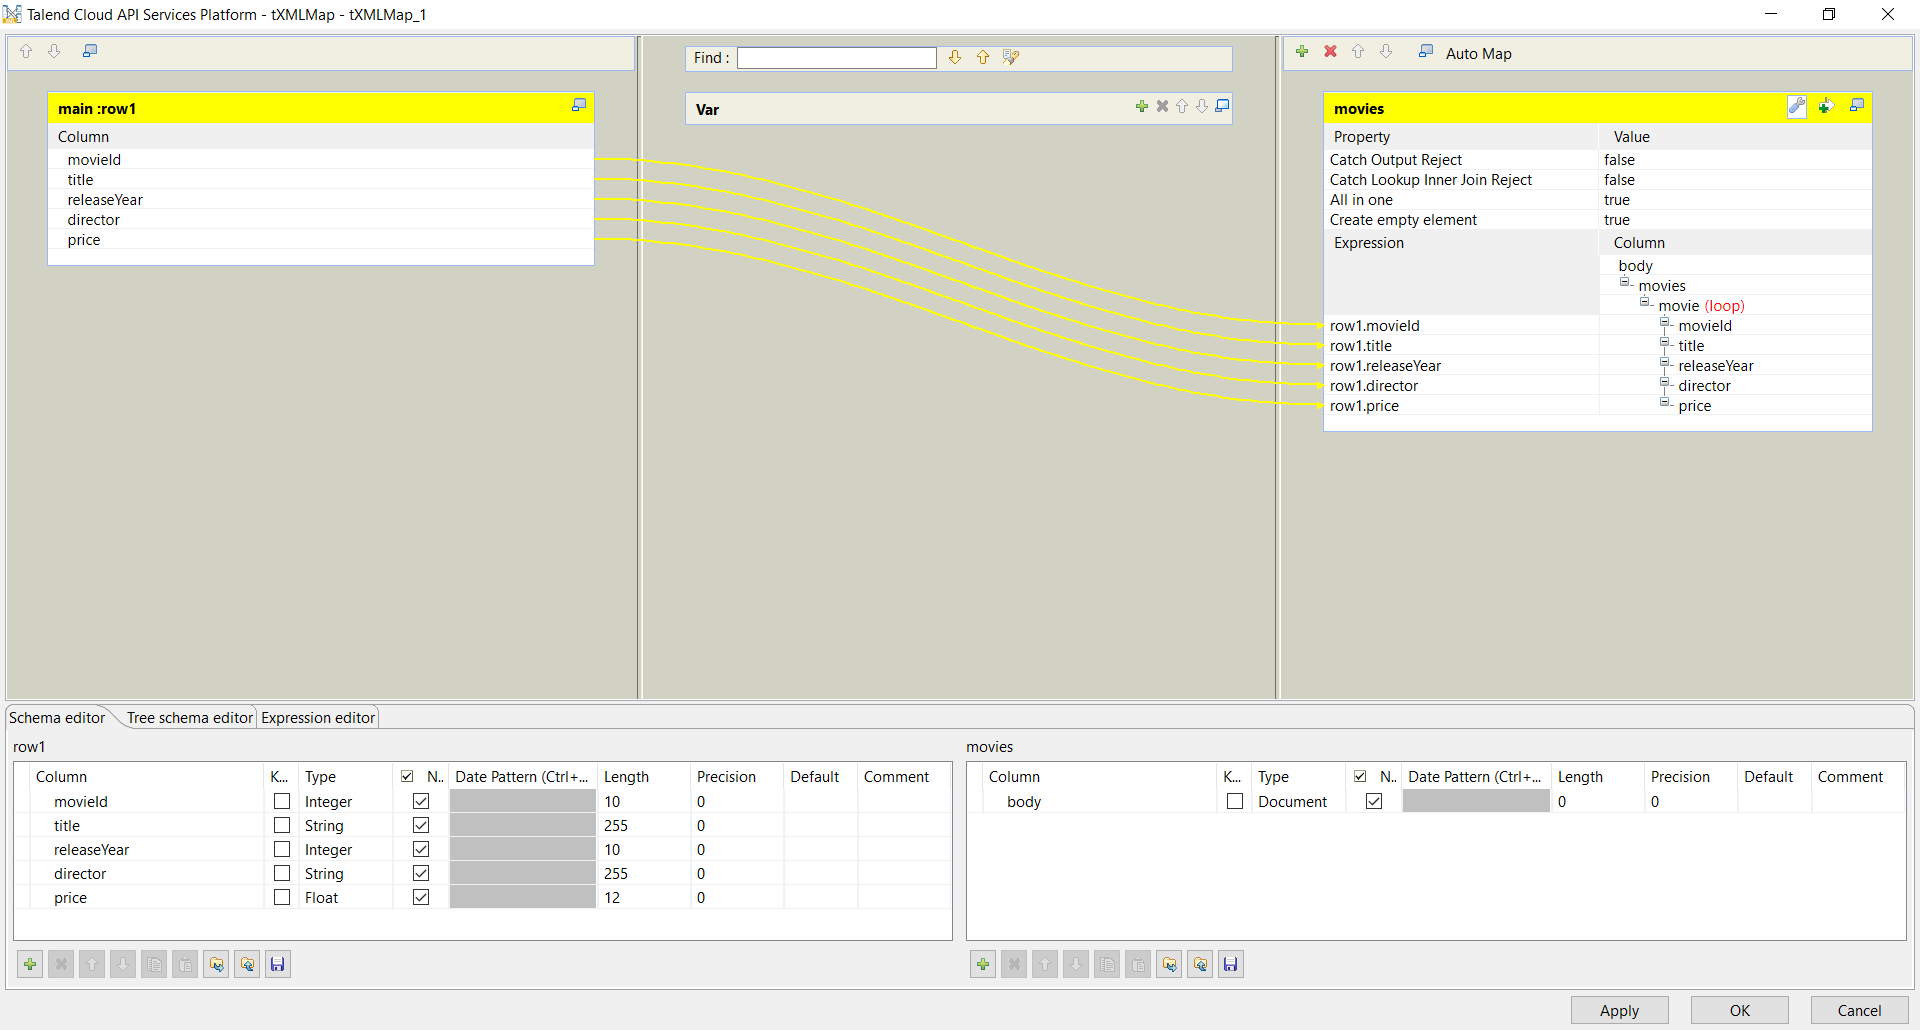Click the Apply button

coord(1619,1010)
